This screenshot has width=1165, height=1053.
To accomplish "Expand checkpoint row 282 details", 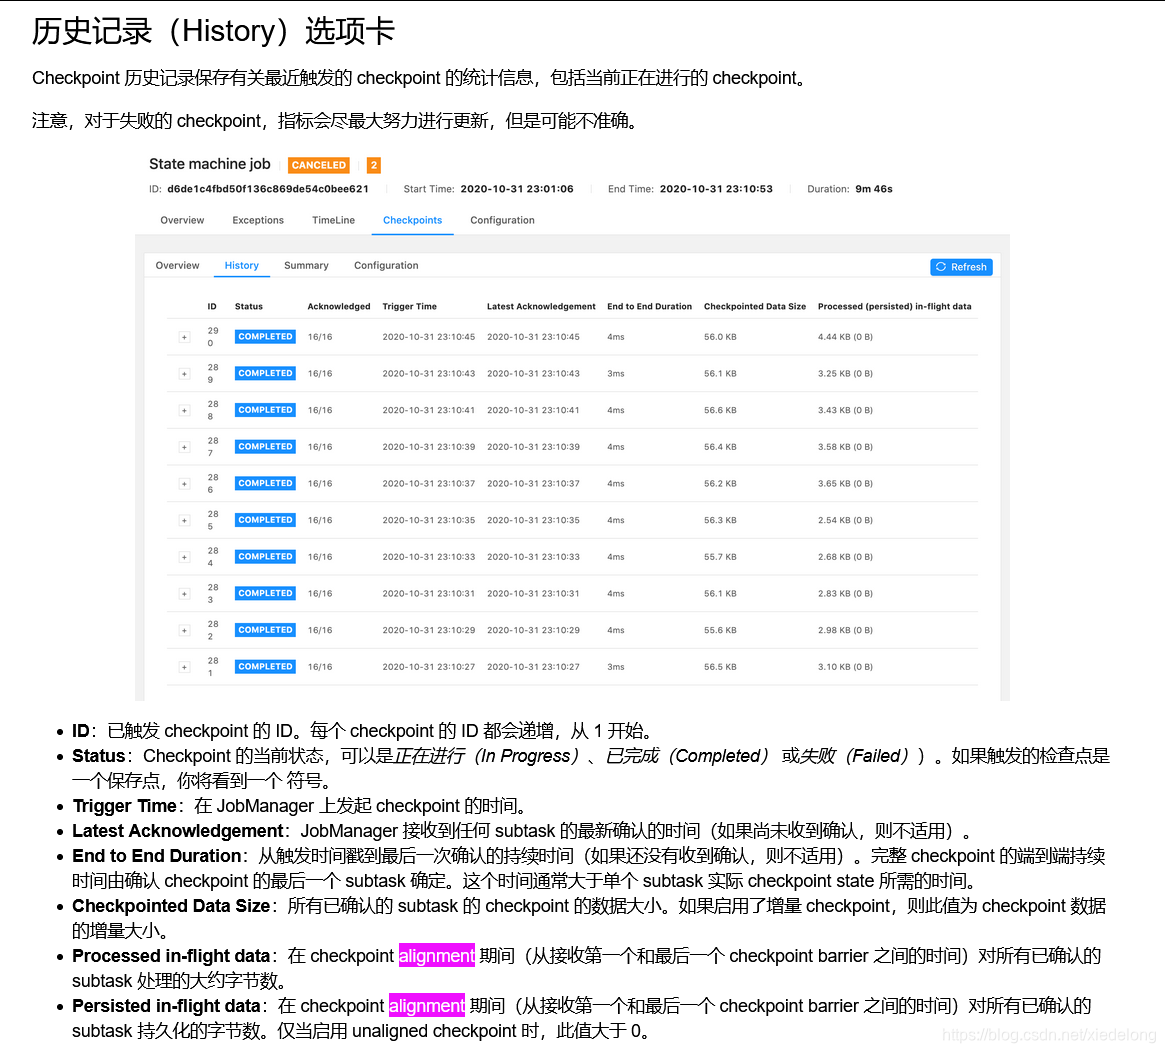I will coord(184,630).
